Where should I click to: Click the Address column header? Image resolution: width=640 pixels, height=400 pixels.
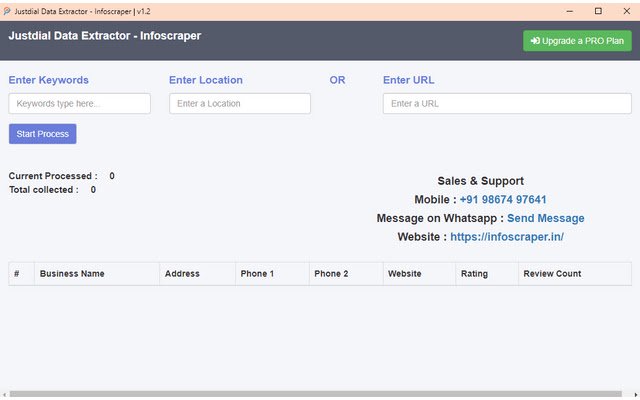198,274
